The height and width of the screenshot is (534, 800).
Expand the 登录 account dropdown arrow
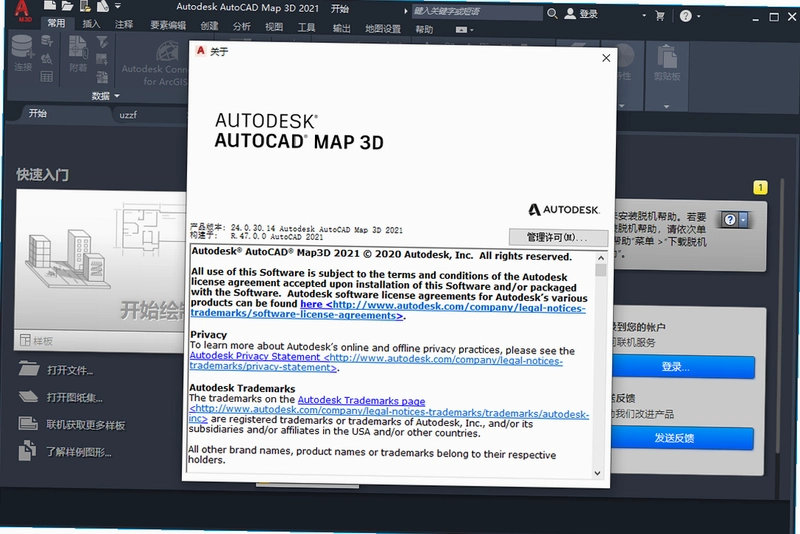644,15
